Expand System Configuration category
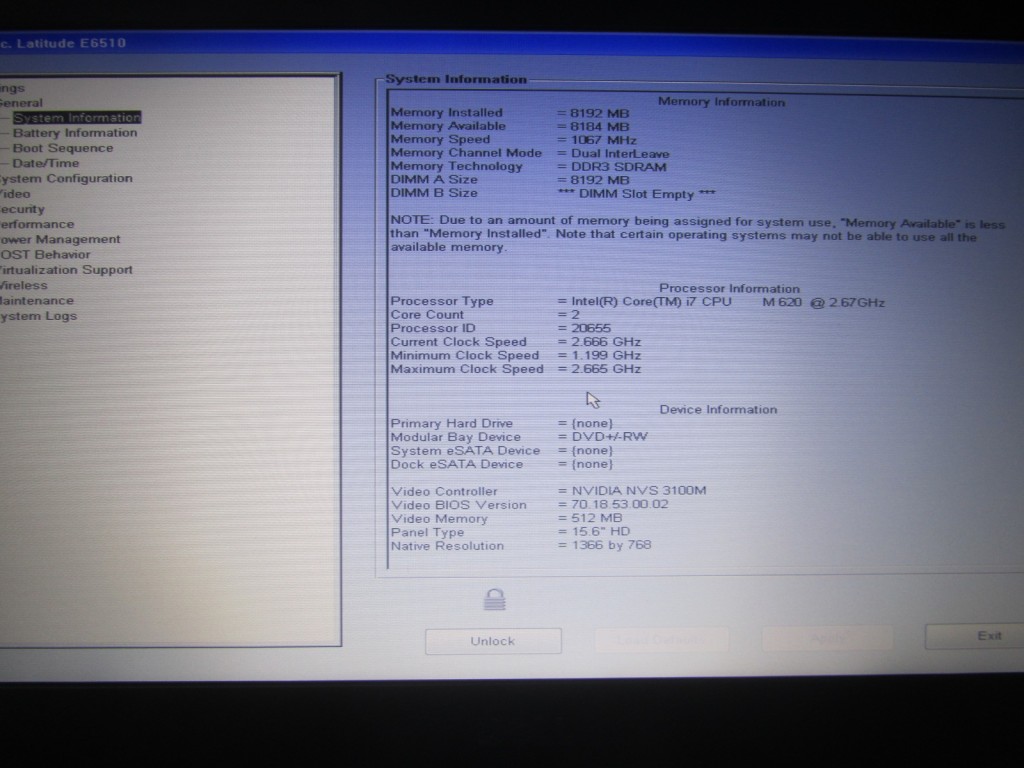 (x=66, y=178)
